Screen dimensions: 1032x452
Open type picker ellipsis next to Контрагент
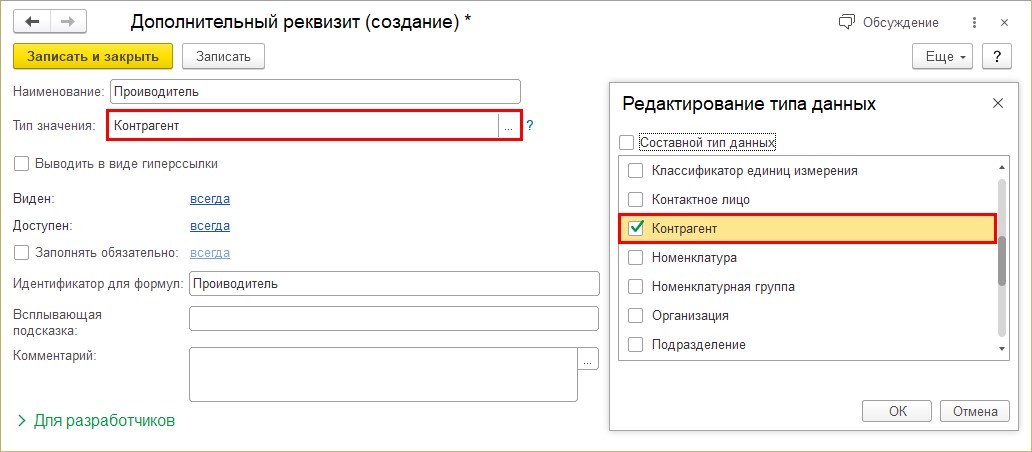point(508,126)
